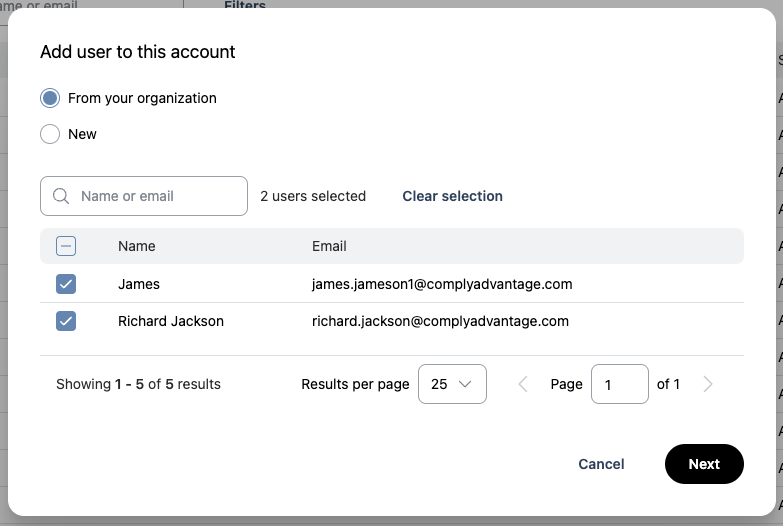
Task: Select the 'From your organization' radio button
Action: [x=50, y=98]
